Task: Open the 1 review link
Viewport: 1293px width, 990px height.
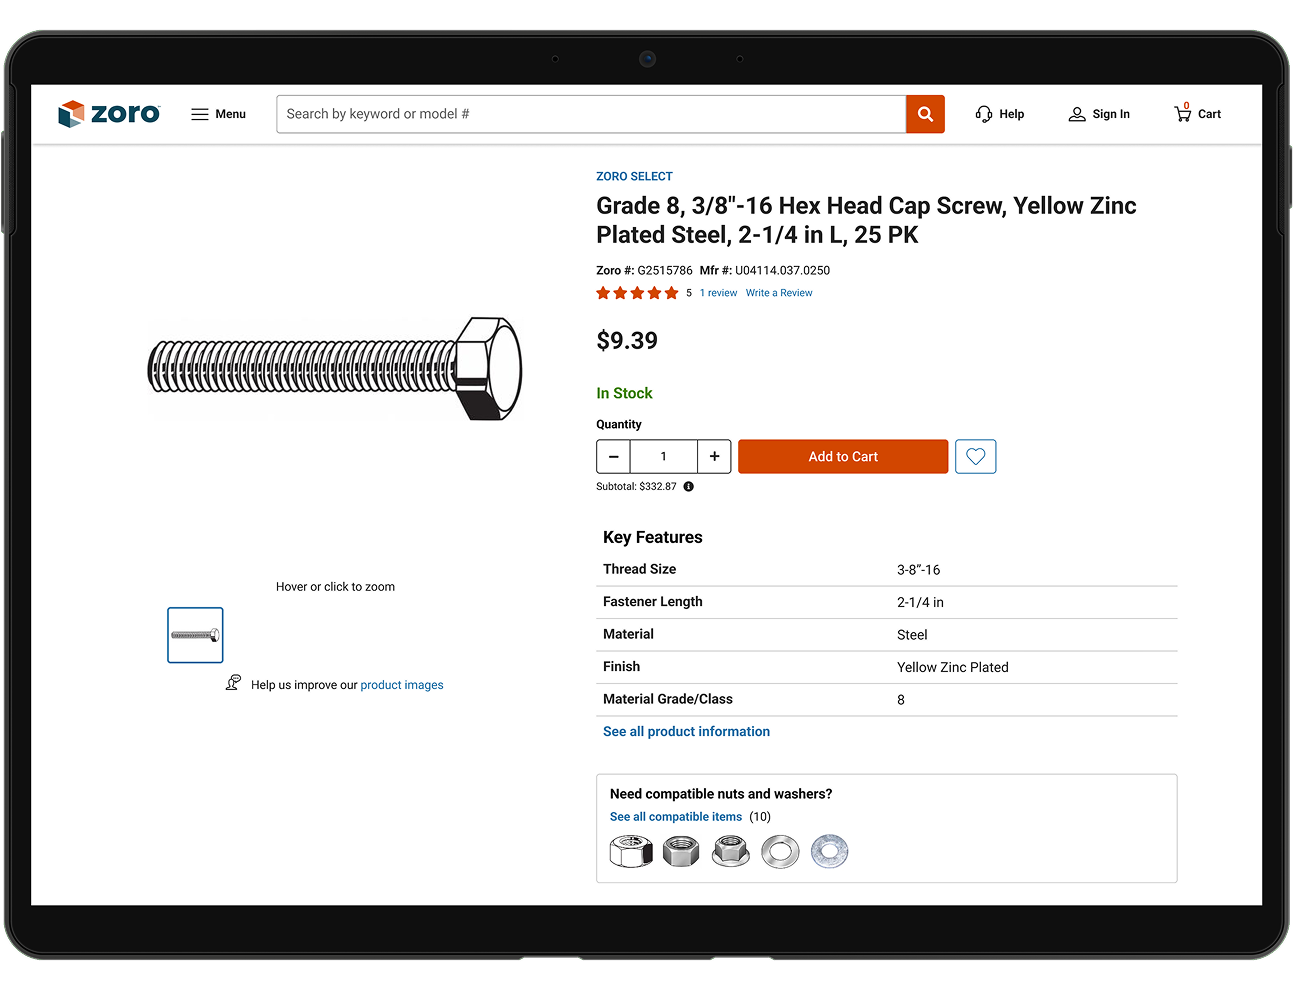Action: [718, 293]
